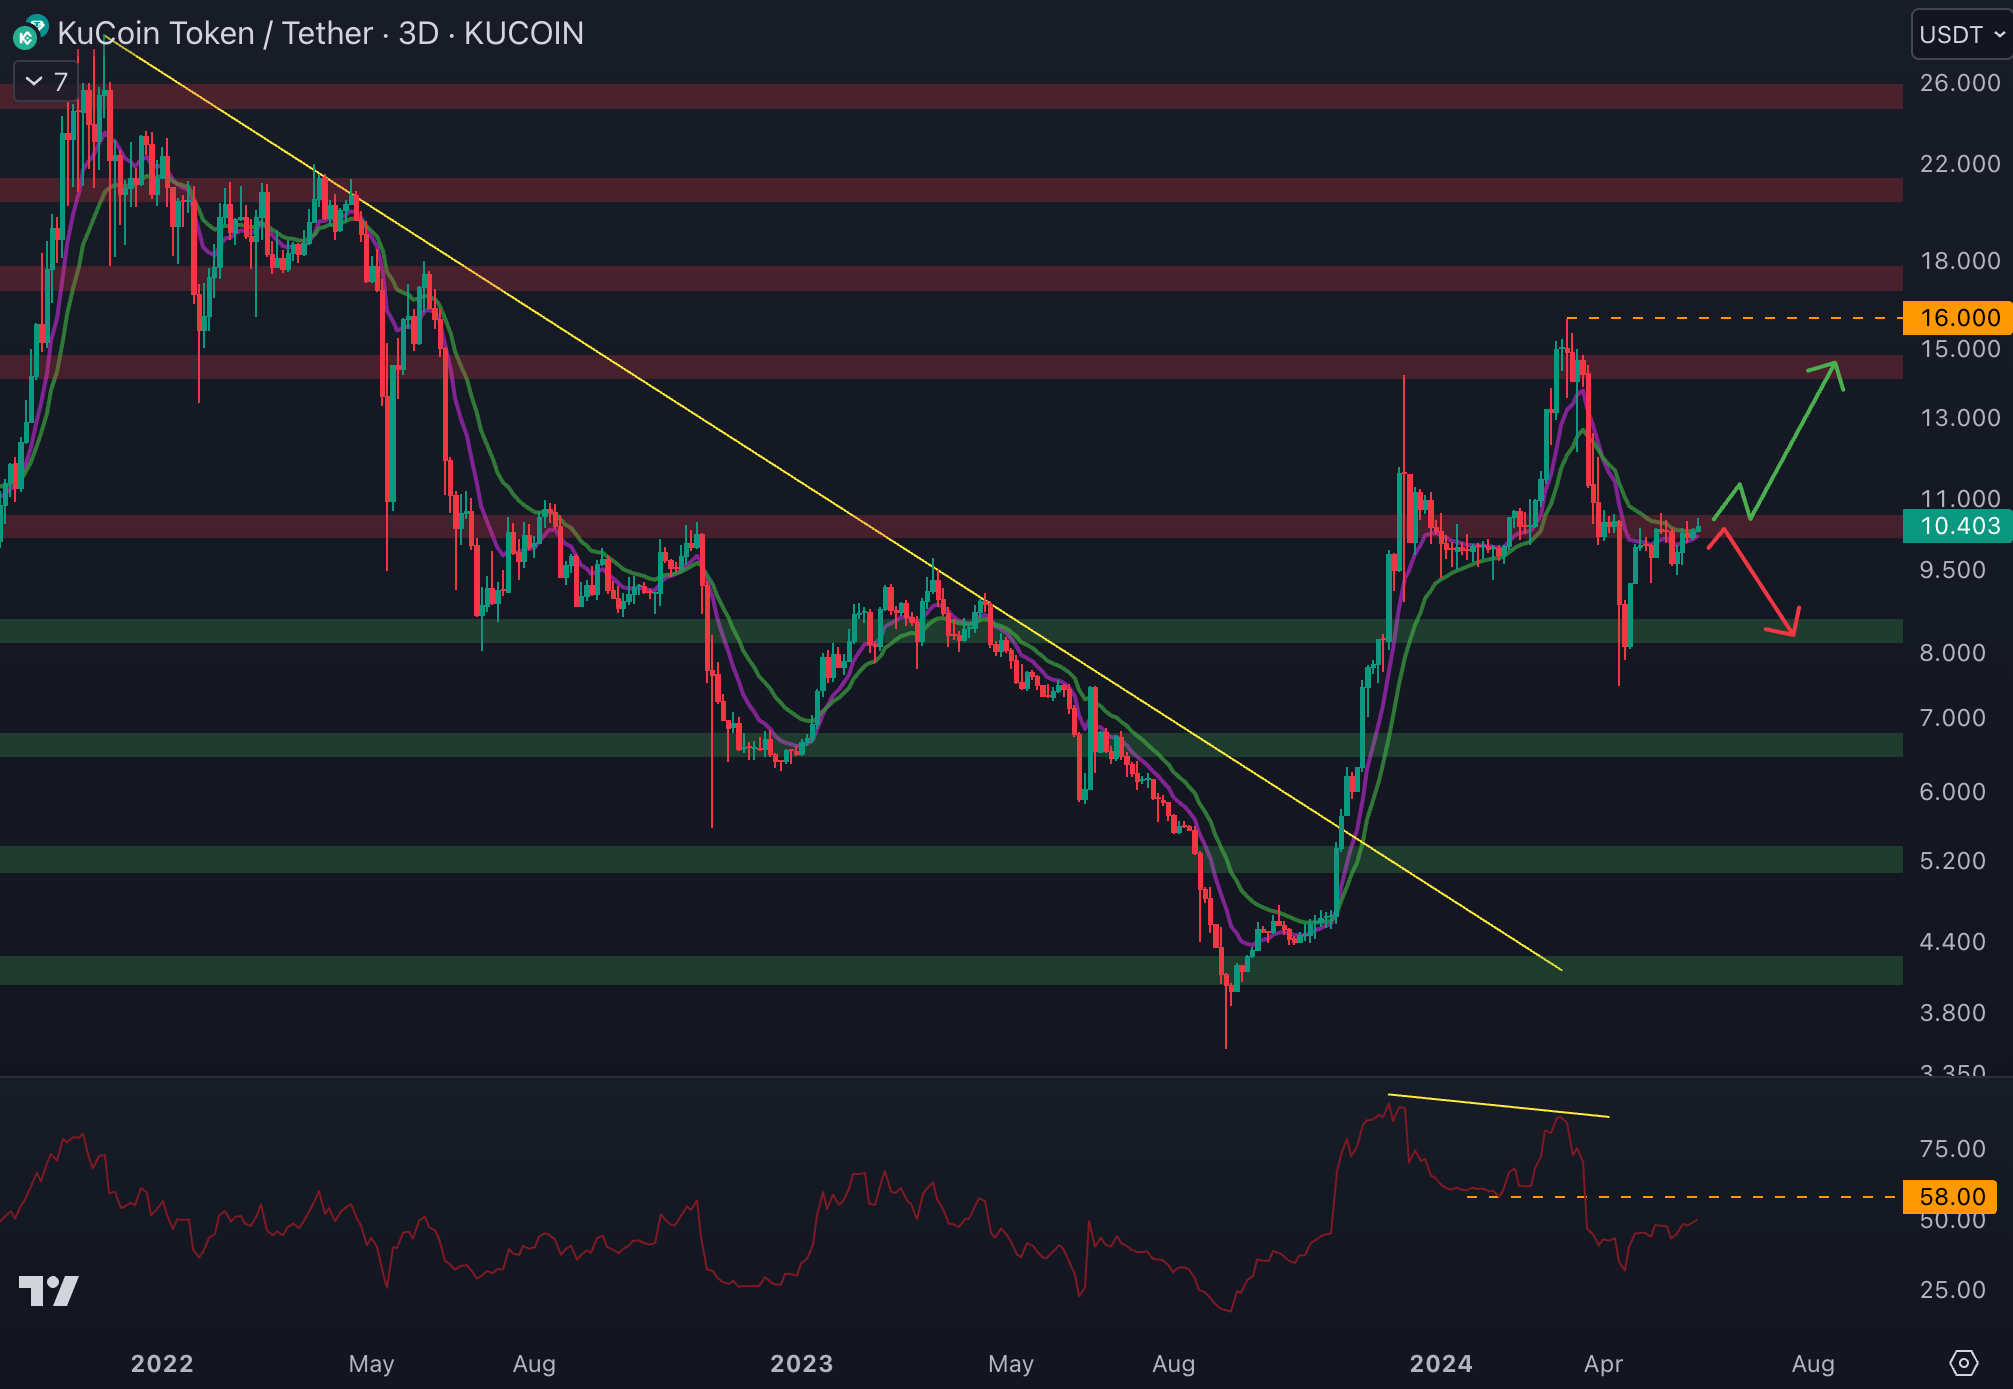
Task: Open the TradingView logo link
Action: (48, 1291)
